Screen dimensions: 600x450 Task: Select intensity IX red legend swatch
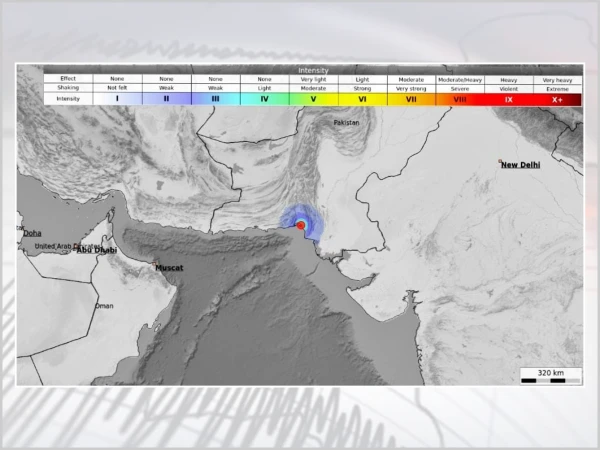[x=509, y=99]
